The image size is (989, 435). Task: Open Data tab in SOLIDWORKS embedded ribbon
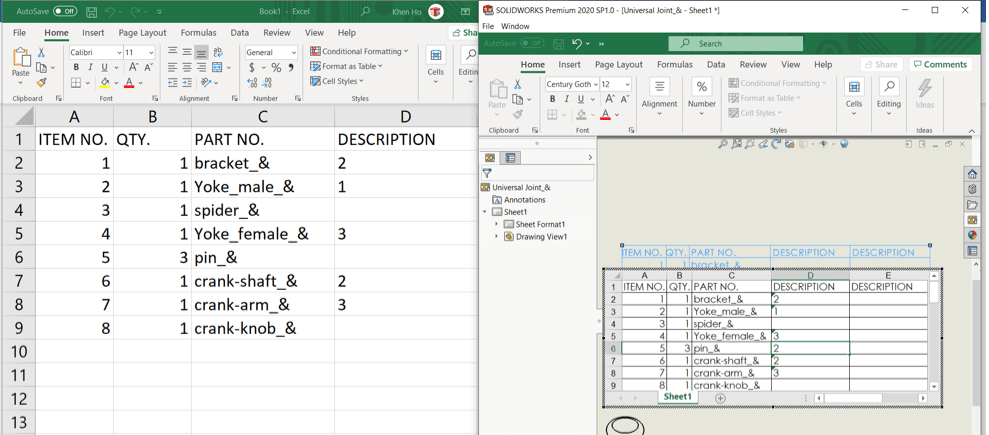(716, 64)
